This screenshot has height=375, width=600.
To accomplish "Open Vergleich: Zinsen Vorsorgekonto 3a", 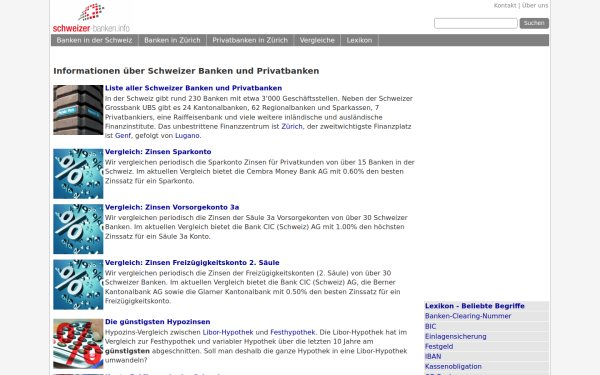I will (172, 207).
